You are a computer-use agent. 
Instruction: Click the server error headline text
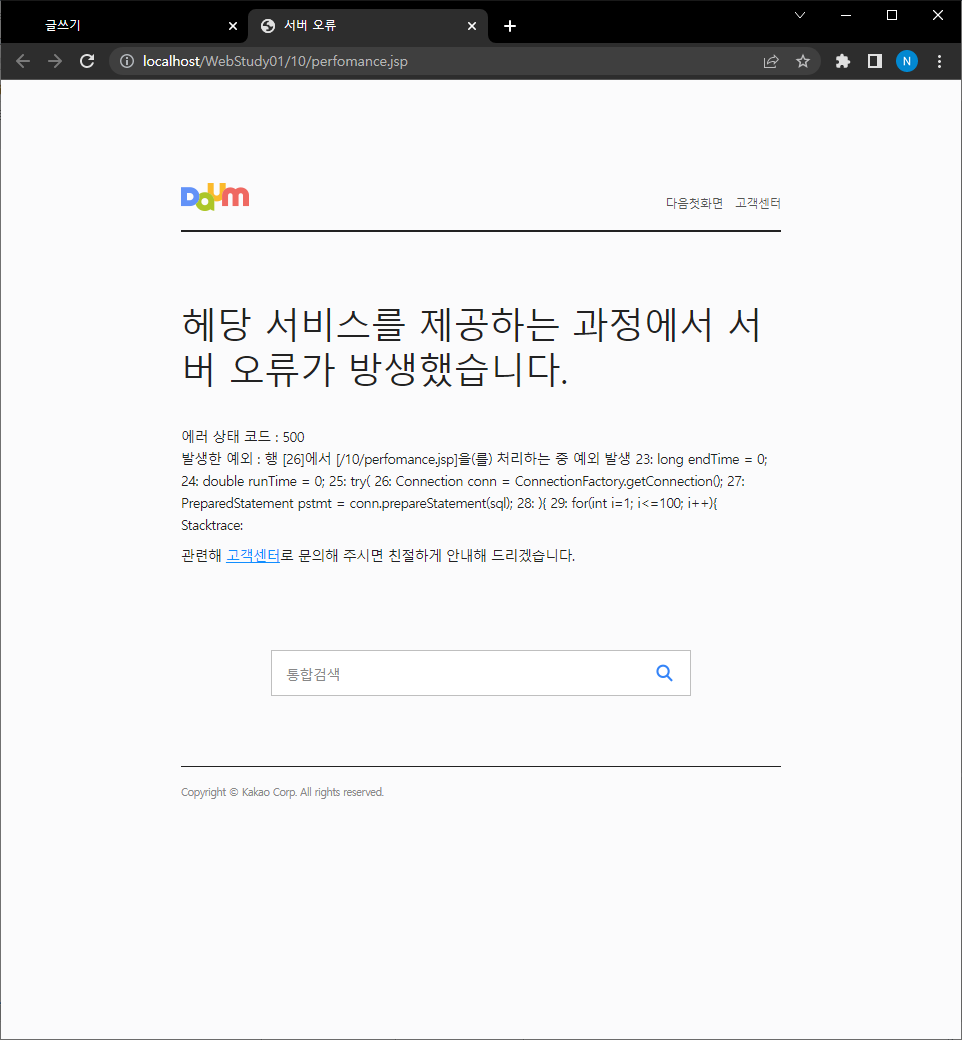click(472, 347)
